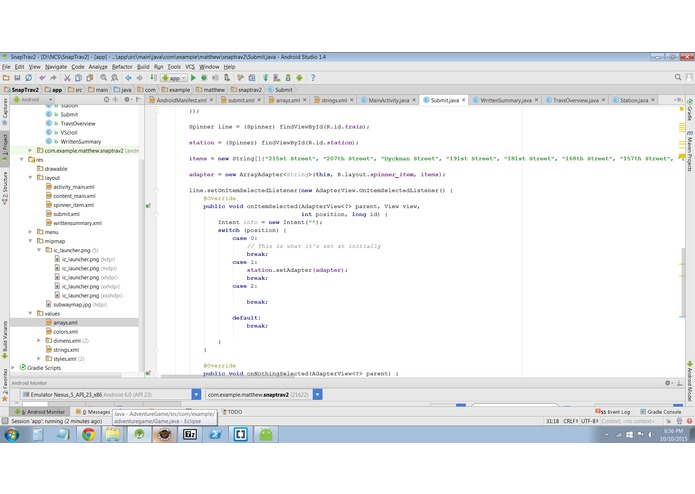Click the Search Everywhere magnifier icon
The height and width of the screenshot is (494, 695).
click(x=678, y=78)
